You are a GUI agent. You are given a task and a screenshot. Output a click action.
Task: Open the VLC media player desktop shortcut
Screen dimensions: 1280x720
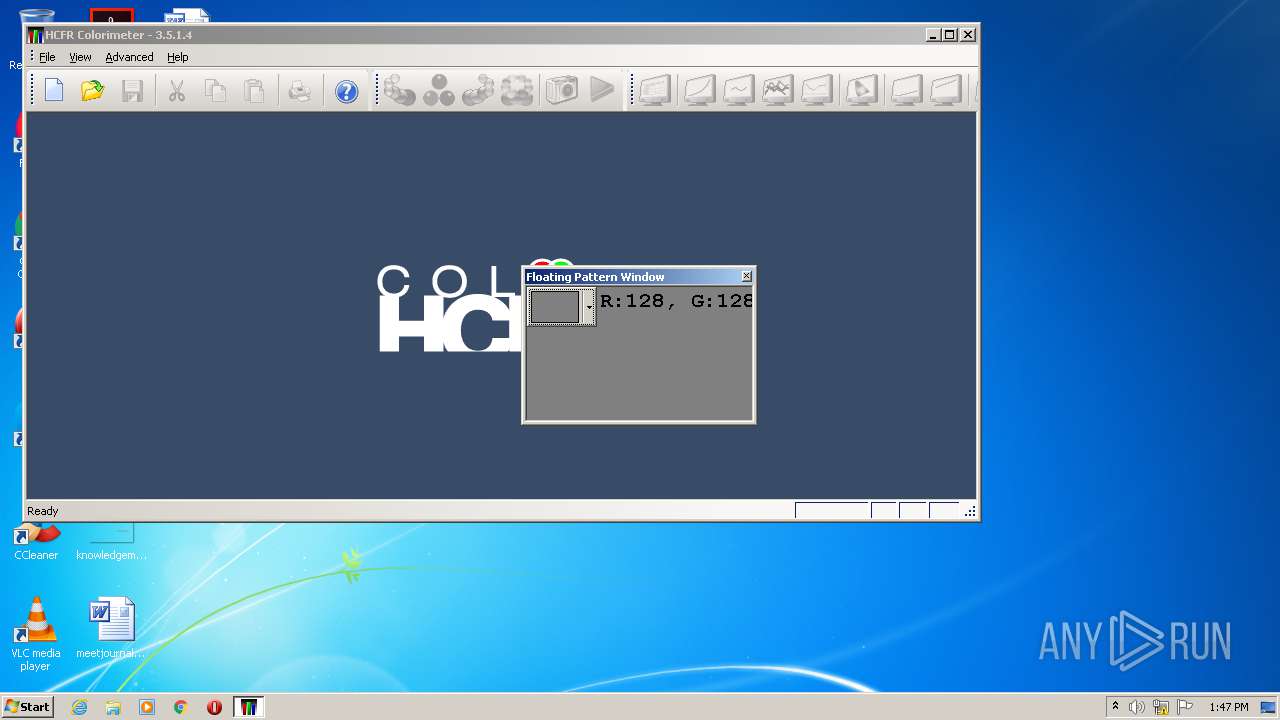35,634
